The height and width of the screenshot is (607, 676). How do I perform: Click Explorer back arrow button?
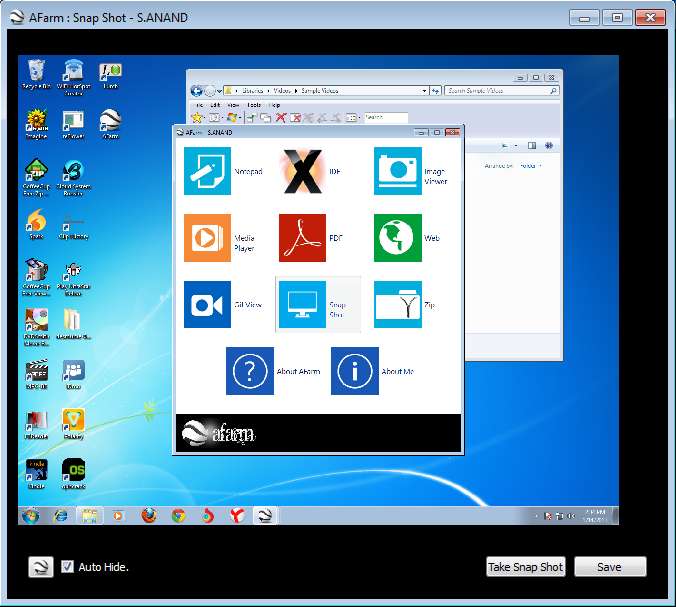[196, 91]
